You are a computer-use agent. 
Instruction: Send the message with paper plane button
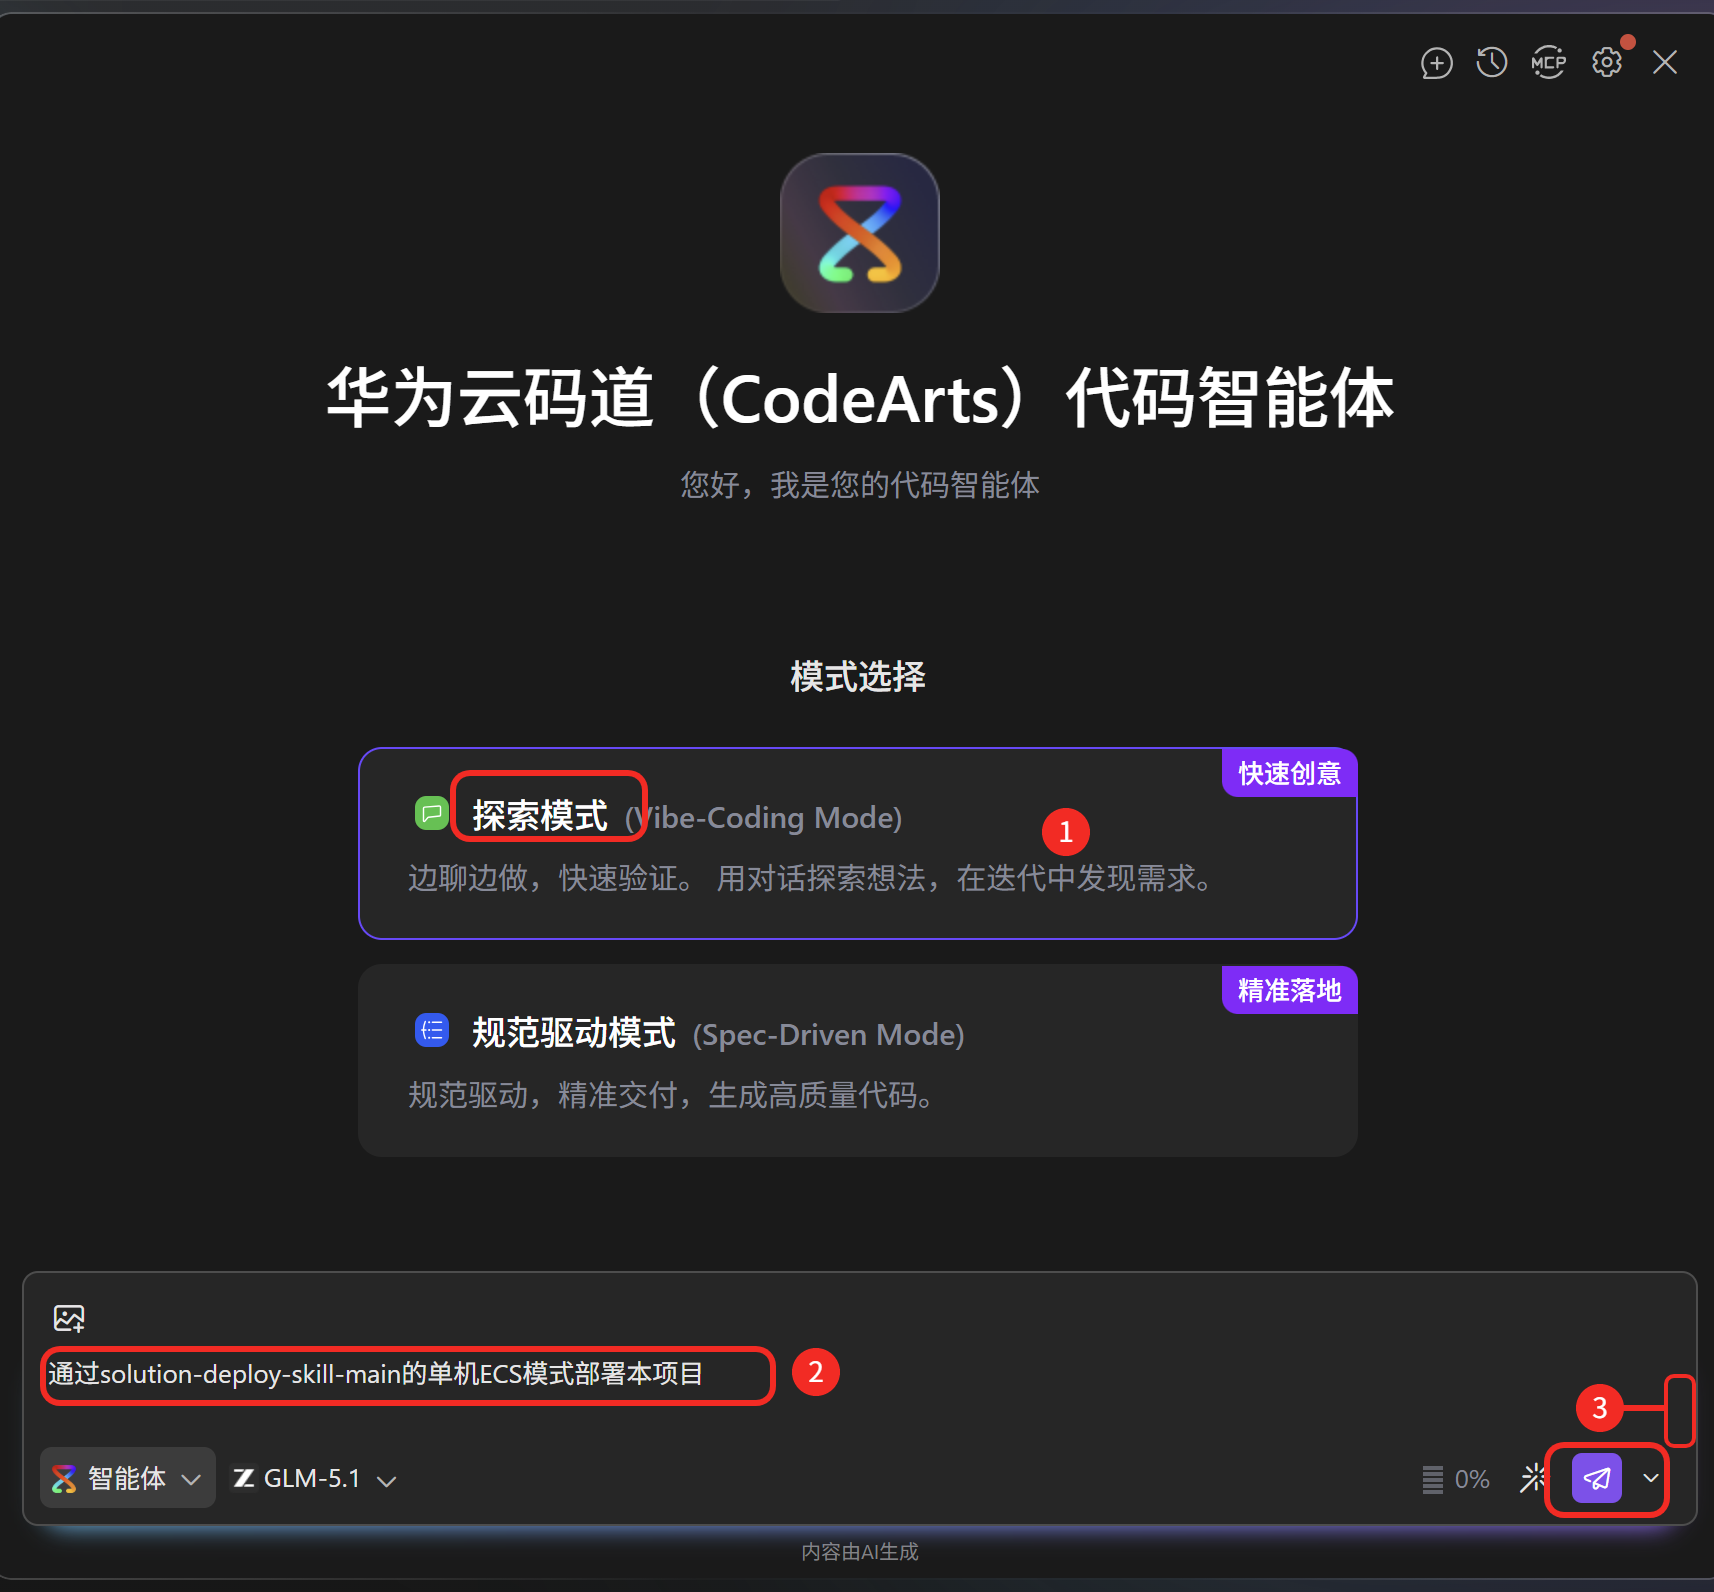[1597, 1478]
